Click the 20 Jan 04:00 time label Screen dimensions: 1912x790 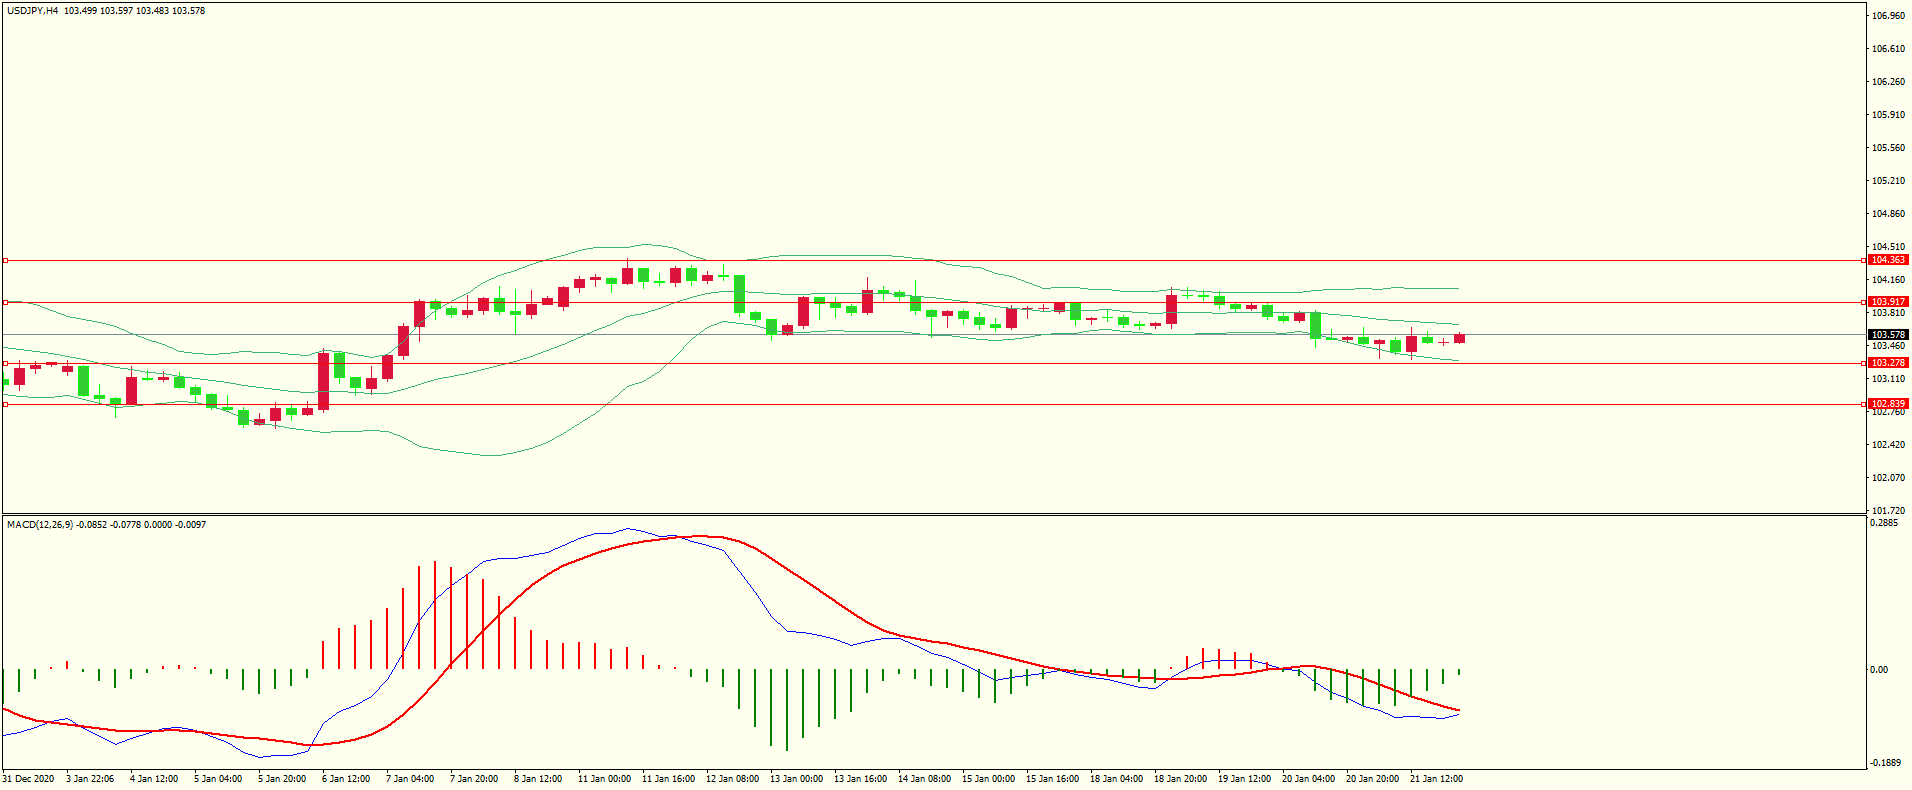pos(1308,779)
